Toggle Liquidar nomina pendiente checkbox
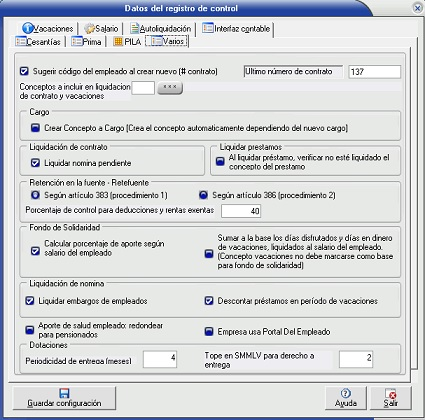This screenshot has width=425, height=420. [x=35, y=163]
